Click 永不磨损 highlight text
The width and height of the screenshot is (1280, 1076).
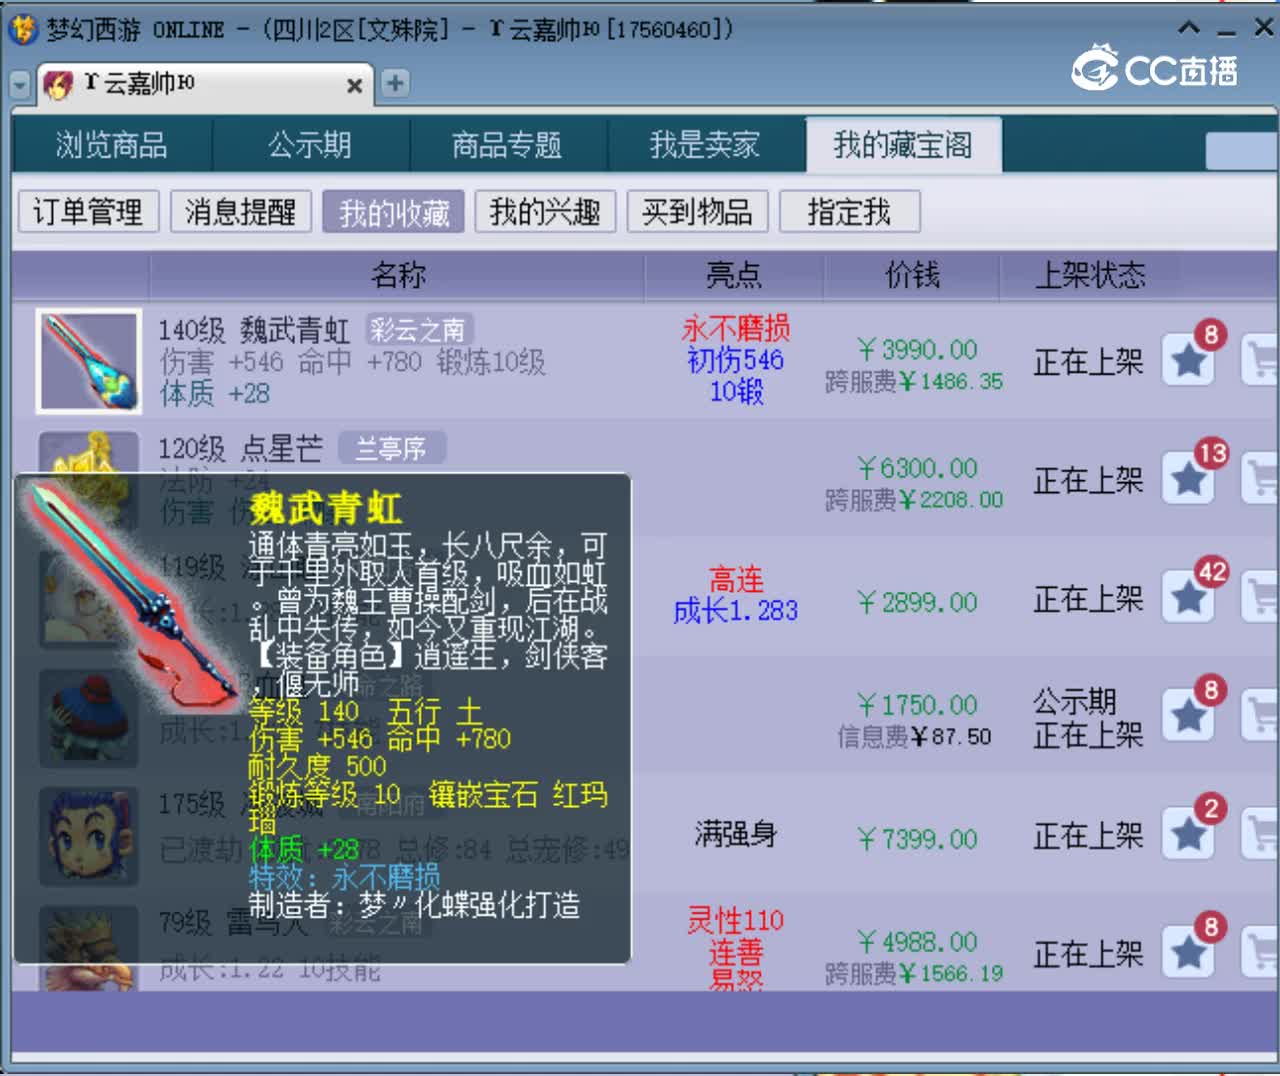click(x=736, y=328)
